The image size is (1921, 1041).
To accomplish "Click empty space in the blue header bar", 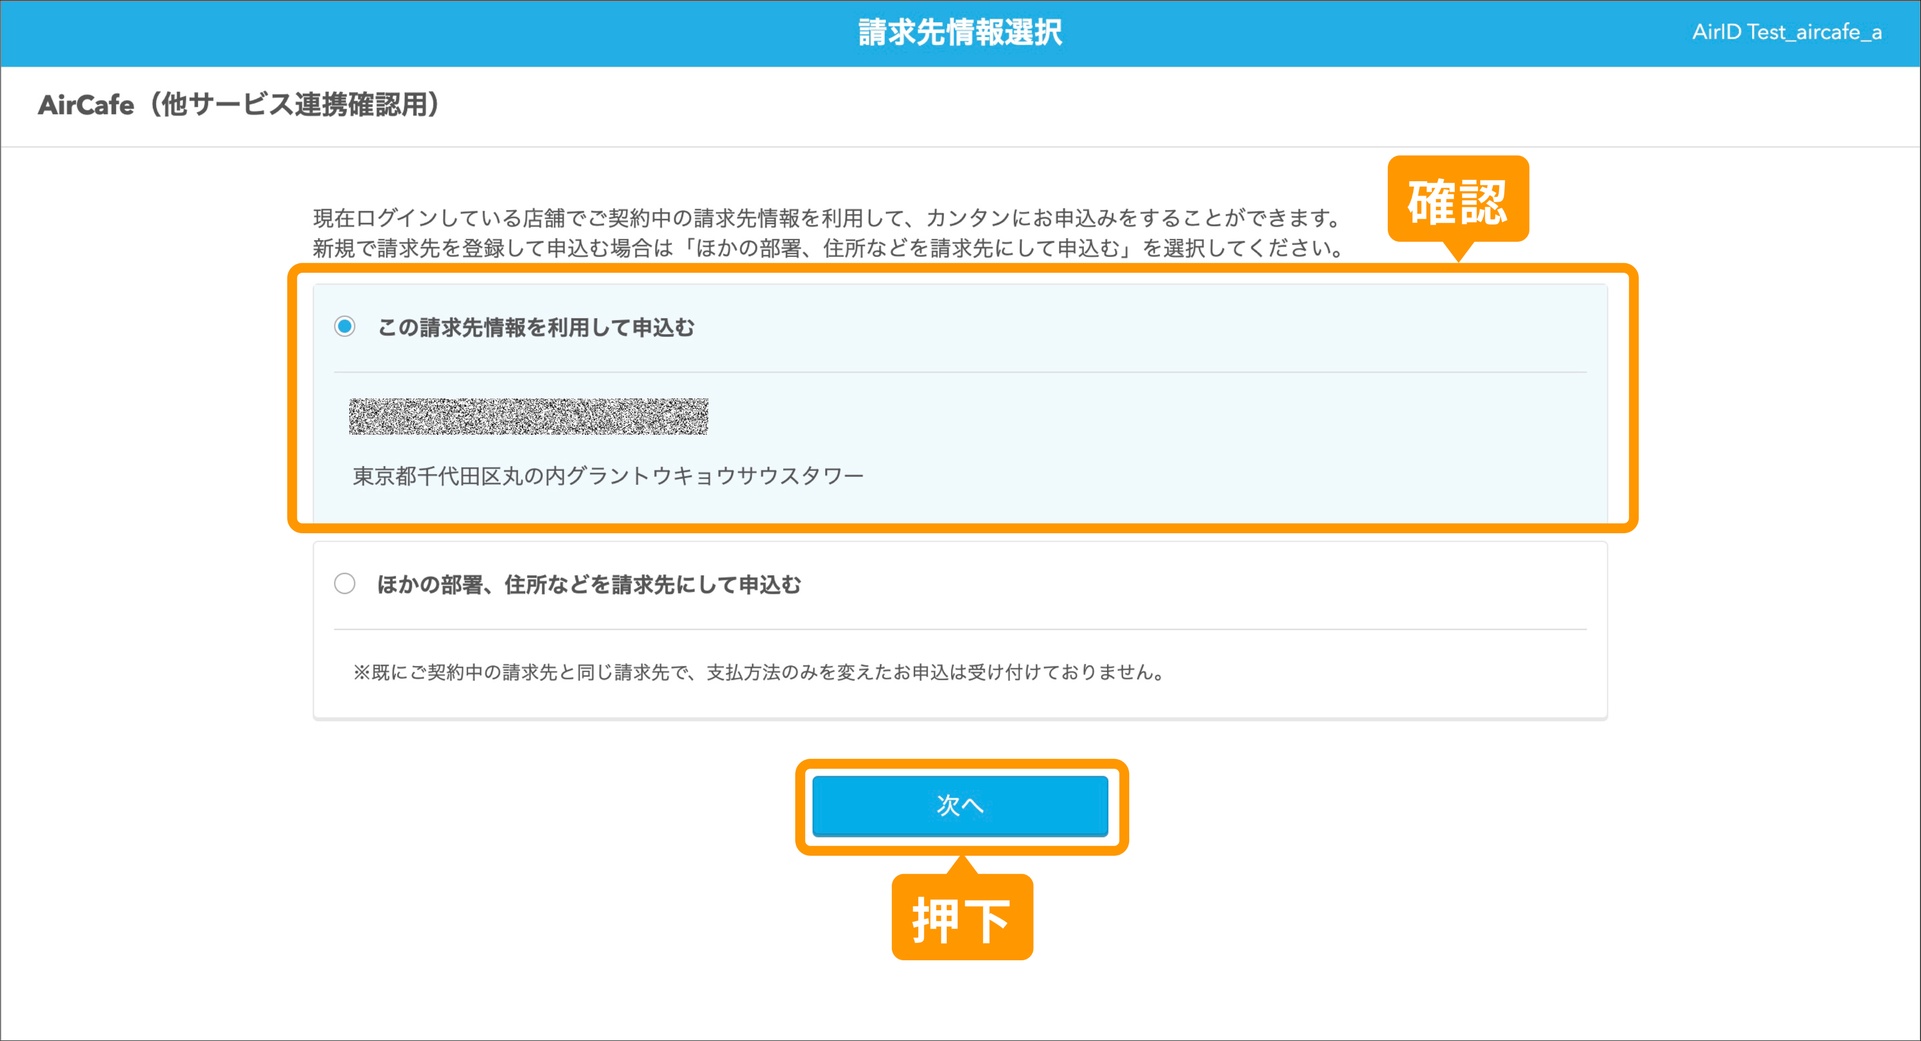I will (400, 33).
